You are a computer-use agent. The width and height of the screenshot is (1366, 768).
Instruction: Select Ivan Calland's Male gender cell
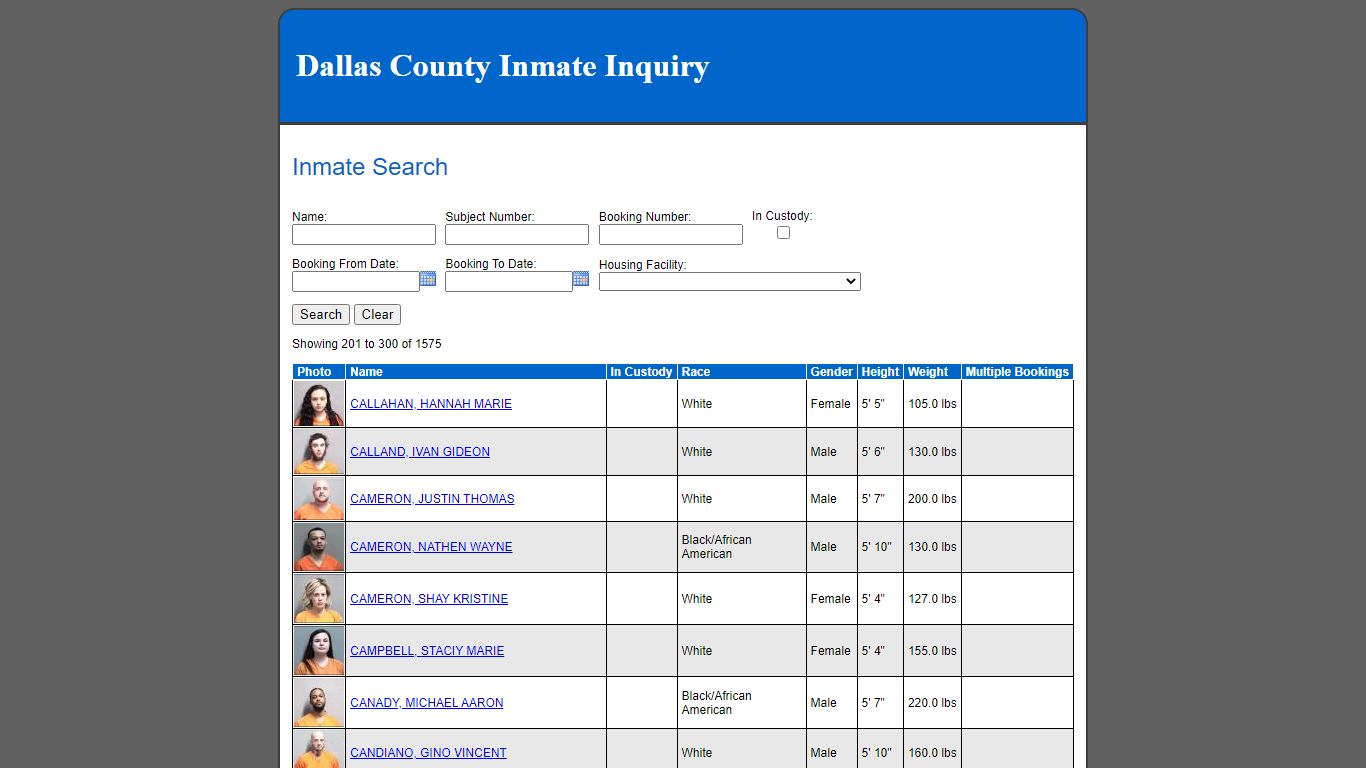832,452
